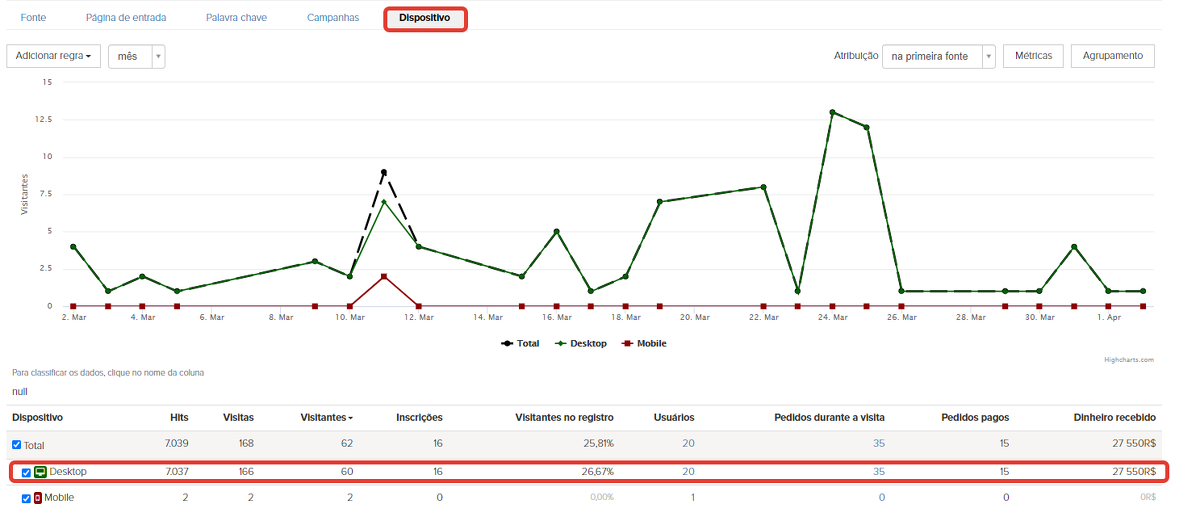Click the Agrupamento button
Image resolution: width=1200 pixels, height=521 pixels.
1112,56
